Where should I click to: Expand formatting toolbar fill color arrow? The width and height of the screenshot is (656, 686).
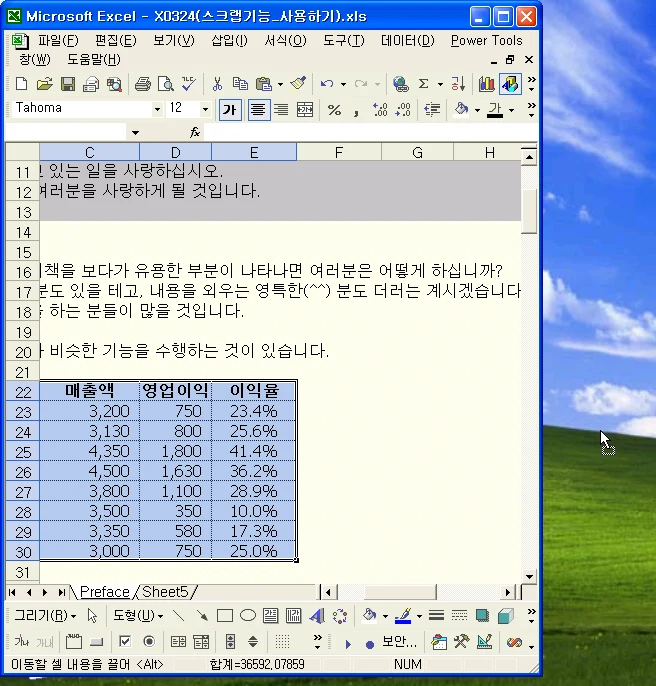coord(477,110)
